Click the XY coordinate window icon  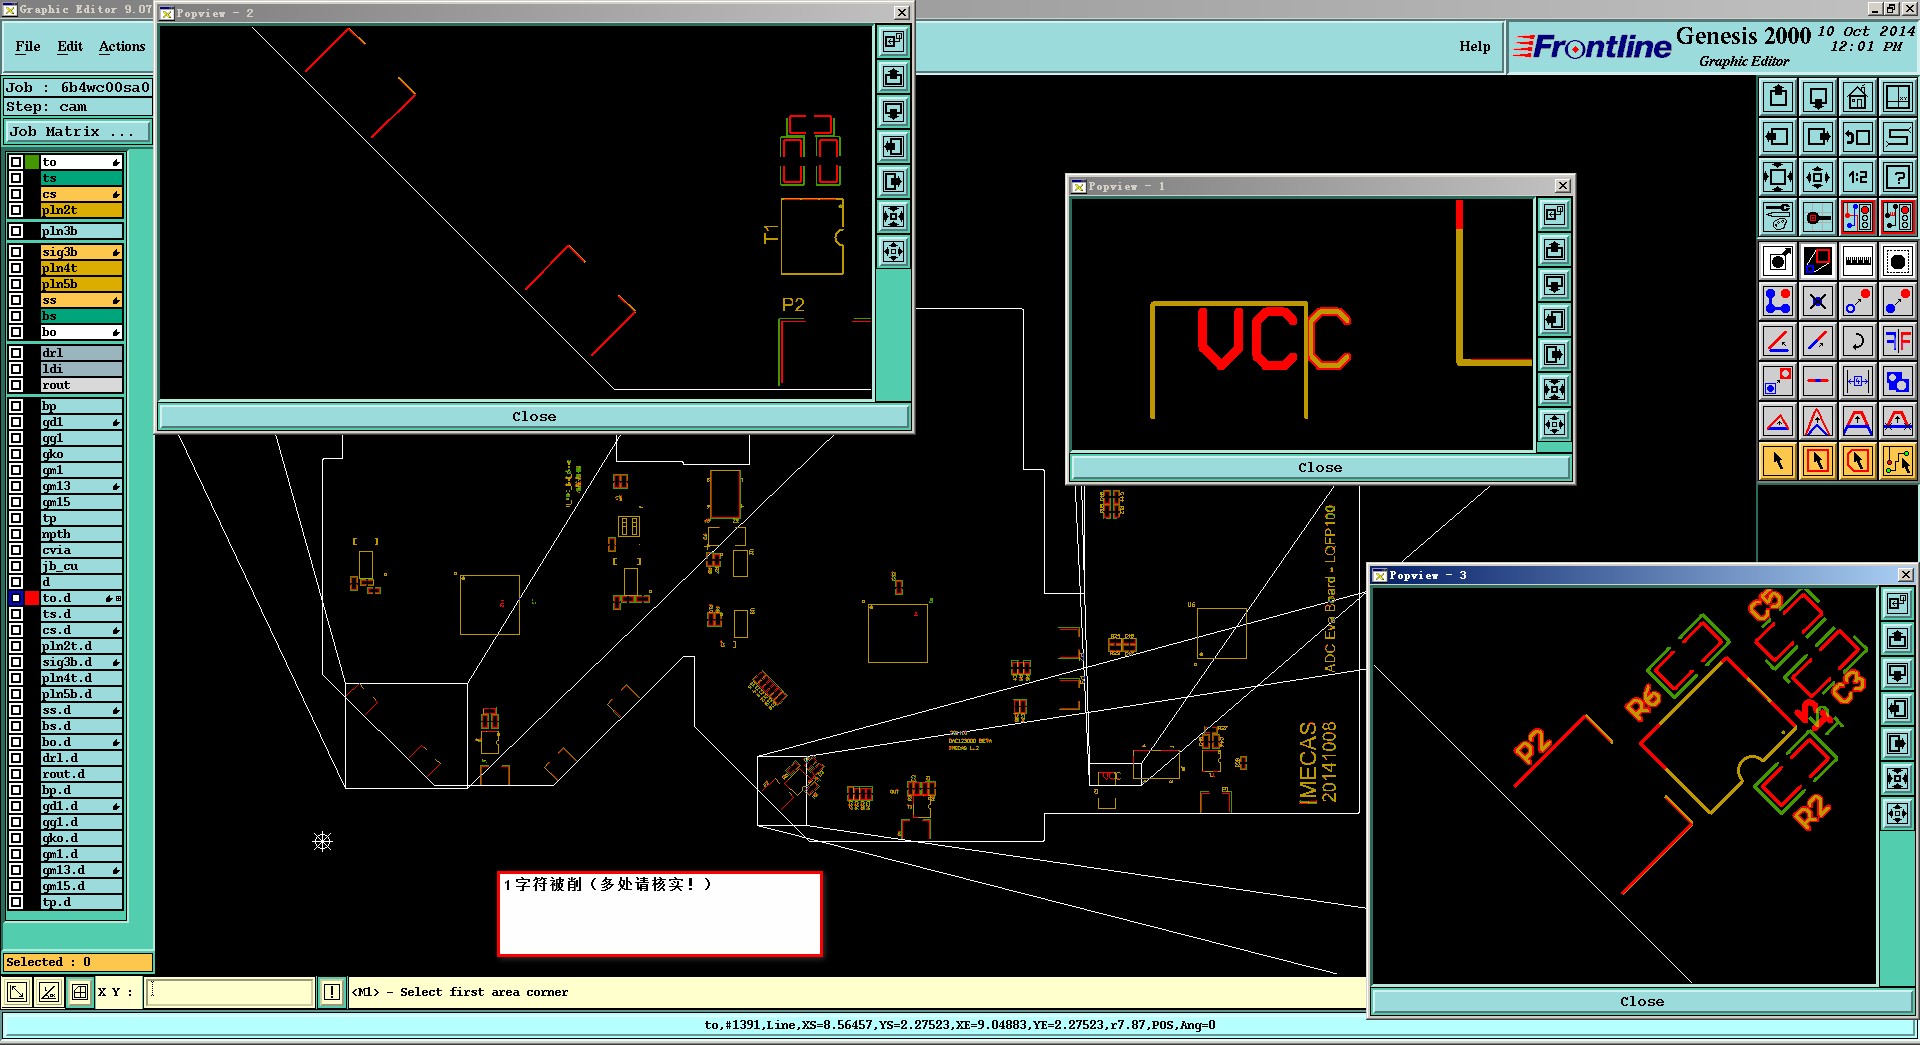[1897, 97]
